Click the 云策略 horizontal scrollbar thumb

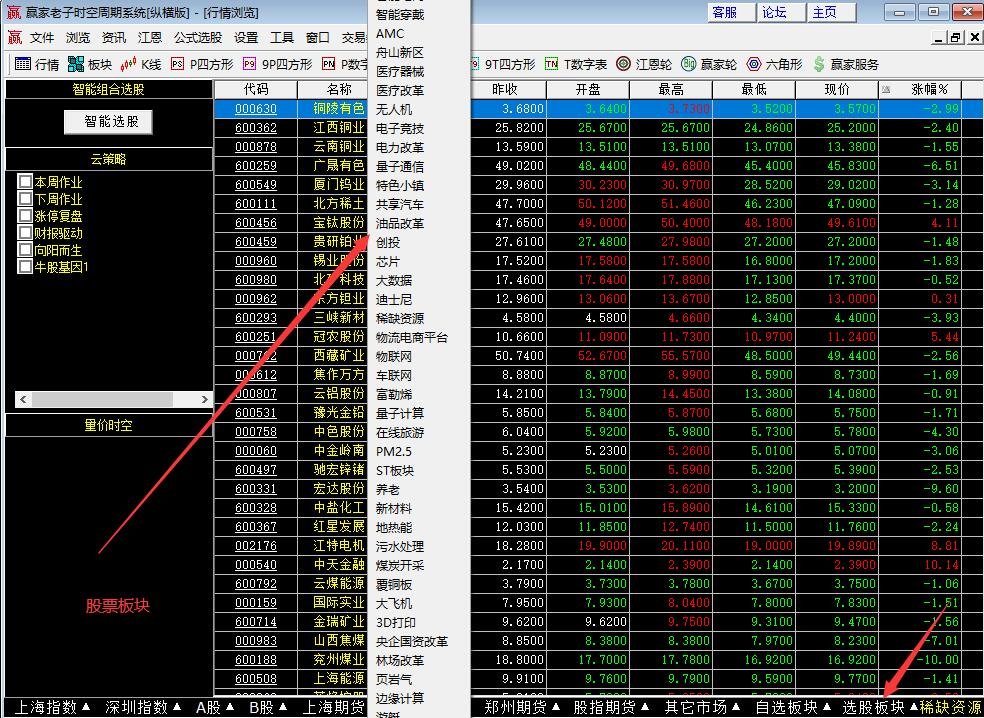[102, 399]
